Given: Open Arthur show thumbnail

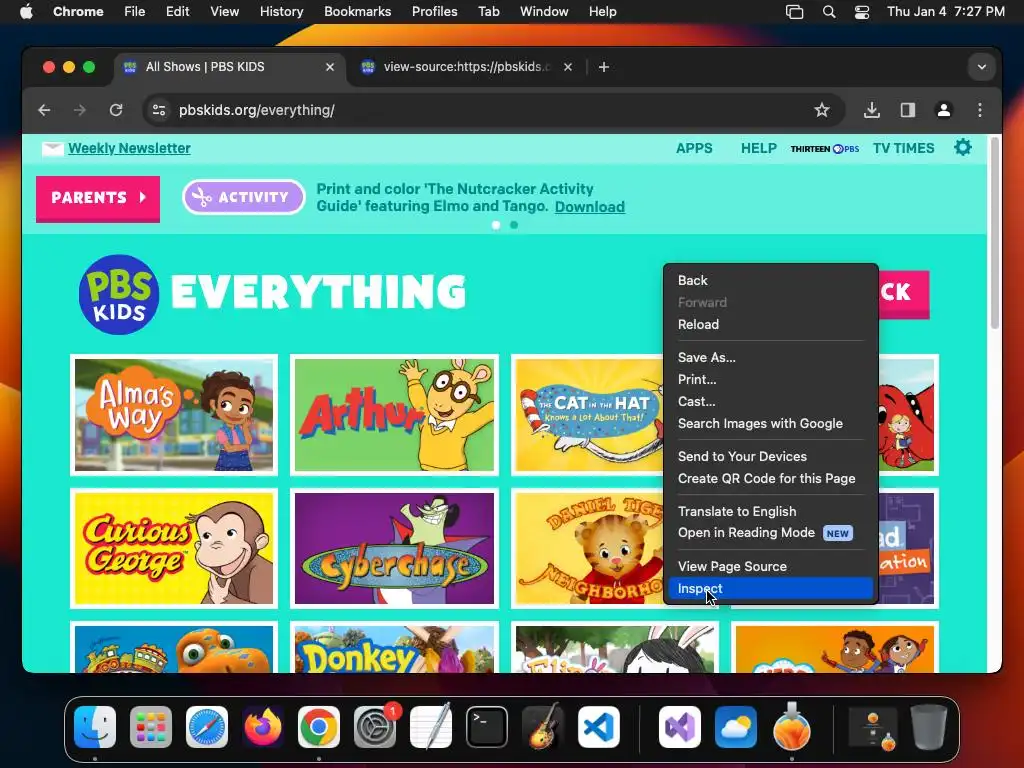Looking at the screenshot, I should pyautogui.click(x=394, y=415).
